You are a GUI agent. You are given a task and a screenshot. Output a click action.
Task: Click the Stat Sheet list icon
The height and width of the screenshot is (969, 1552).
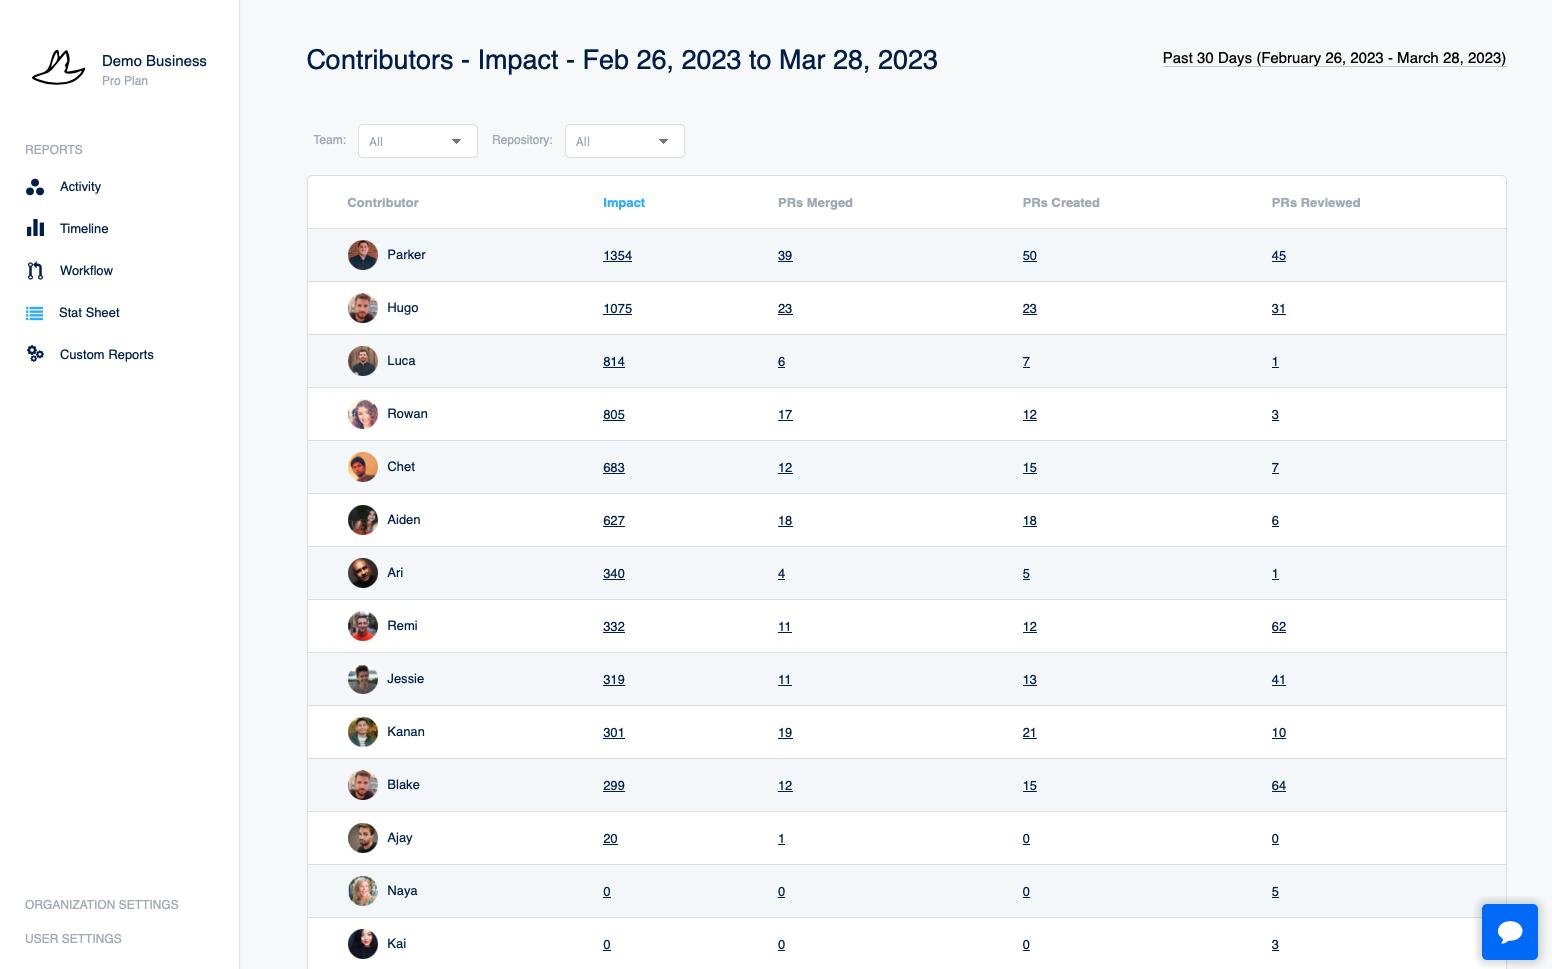pyautogui.click(x=35, y=313)
